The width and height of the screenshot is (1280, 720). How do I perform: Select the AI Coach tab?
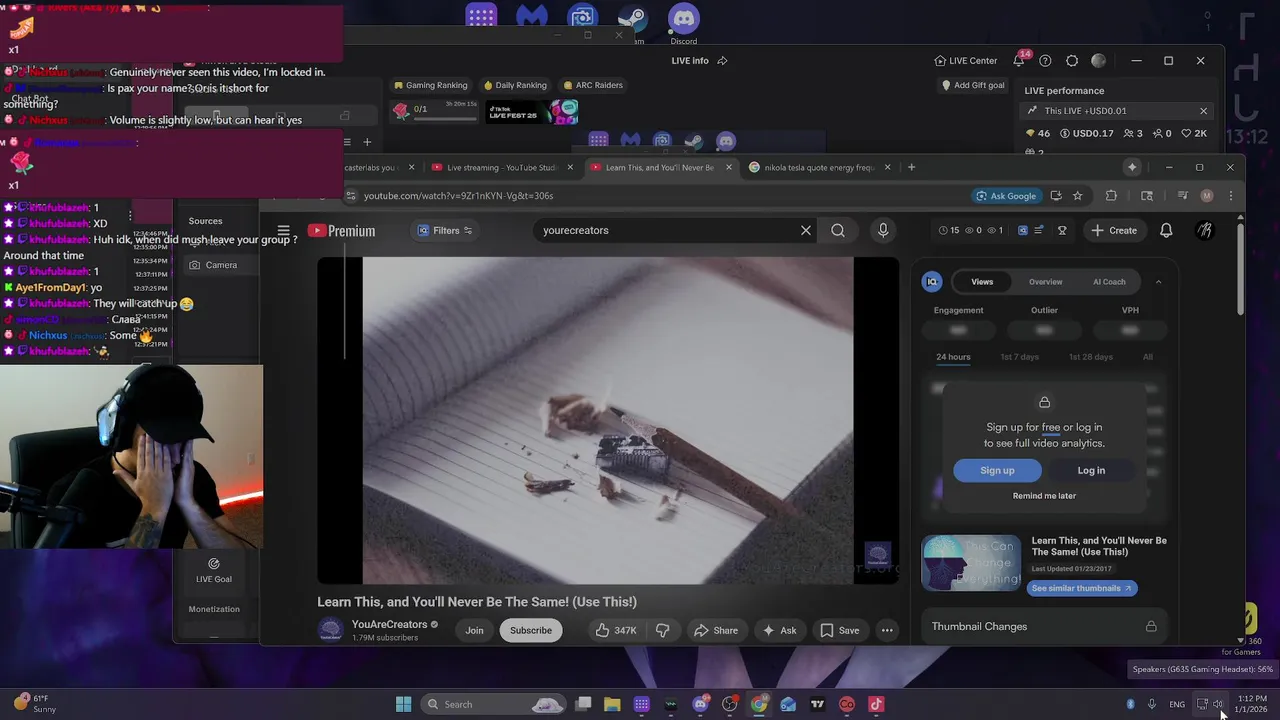(1109, 282)
